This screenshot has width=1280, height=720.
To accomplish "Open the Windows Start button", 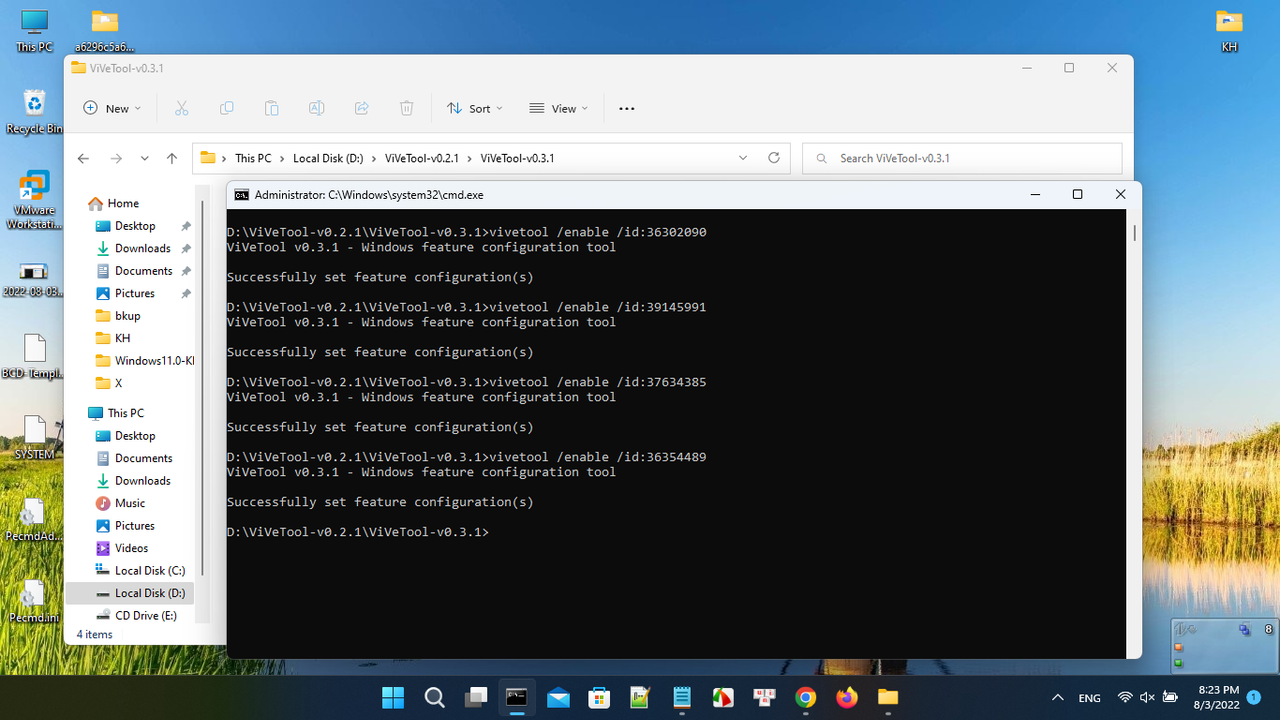I will click(393, 697).
